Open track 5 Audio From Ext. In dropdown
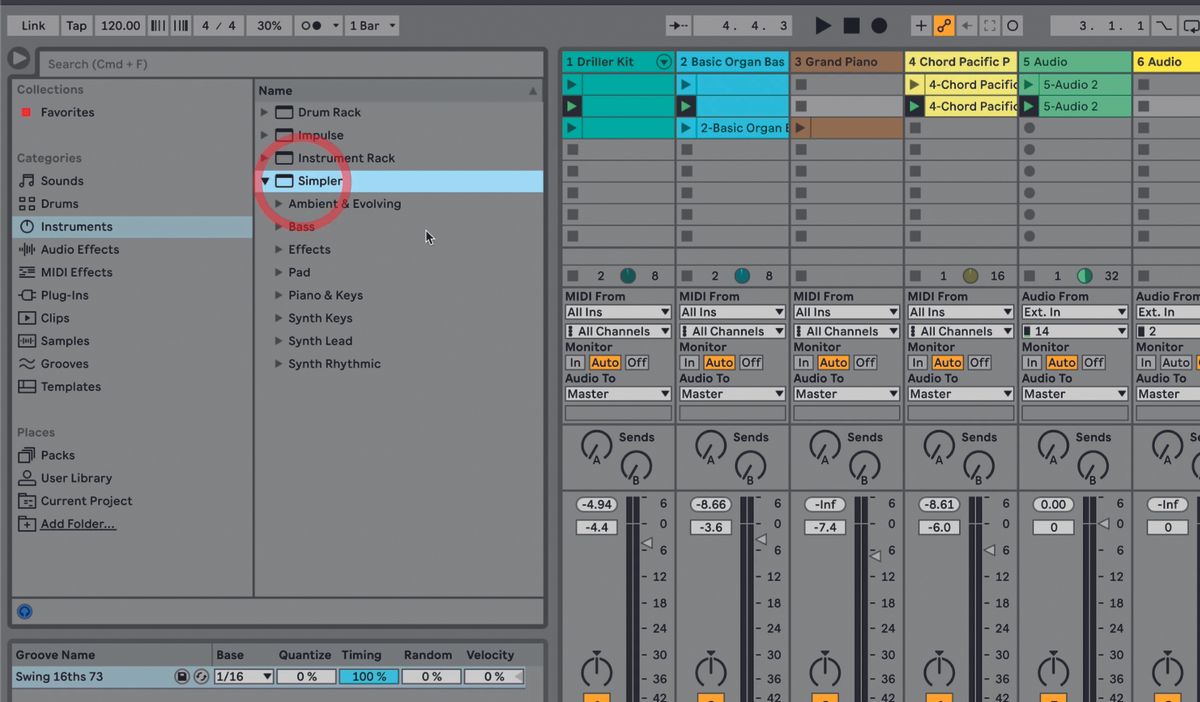Viewport: 1200px width, 702px height. click(x=1074, y=313)
